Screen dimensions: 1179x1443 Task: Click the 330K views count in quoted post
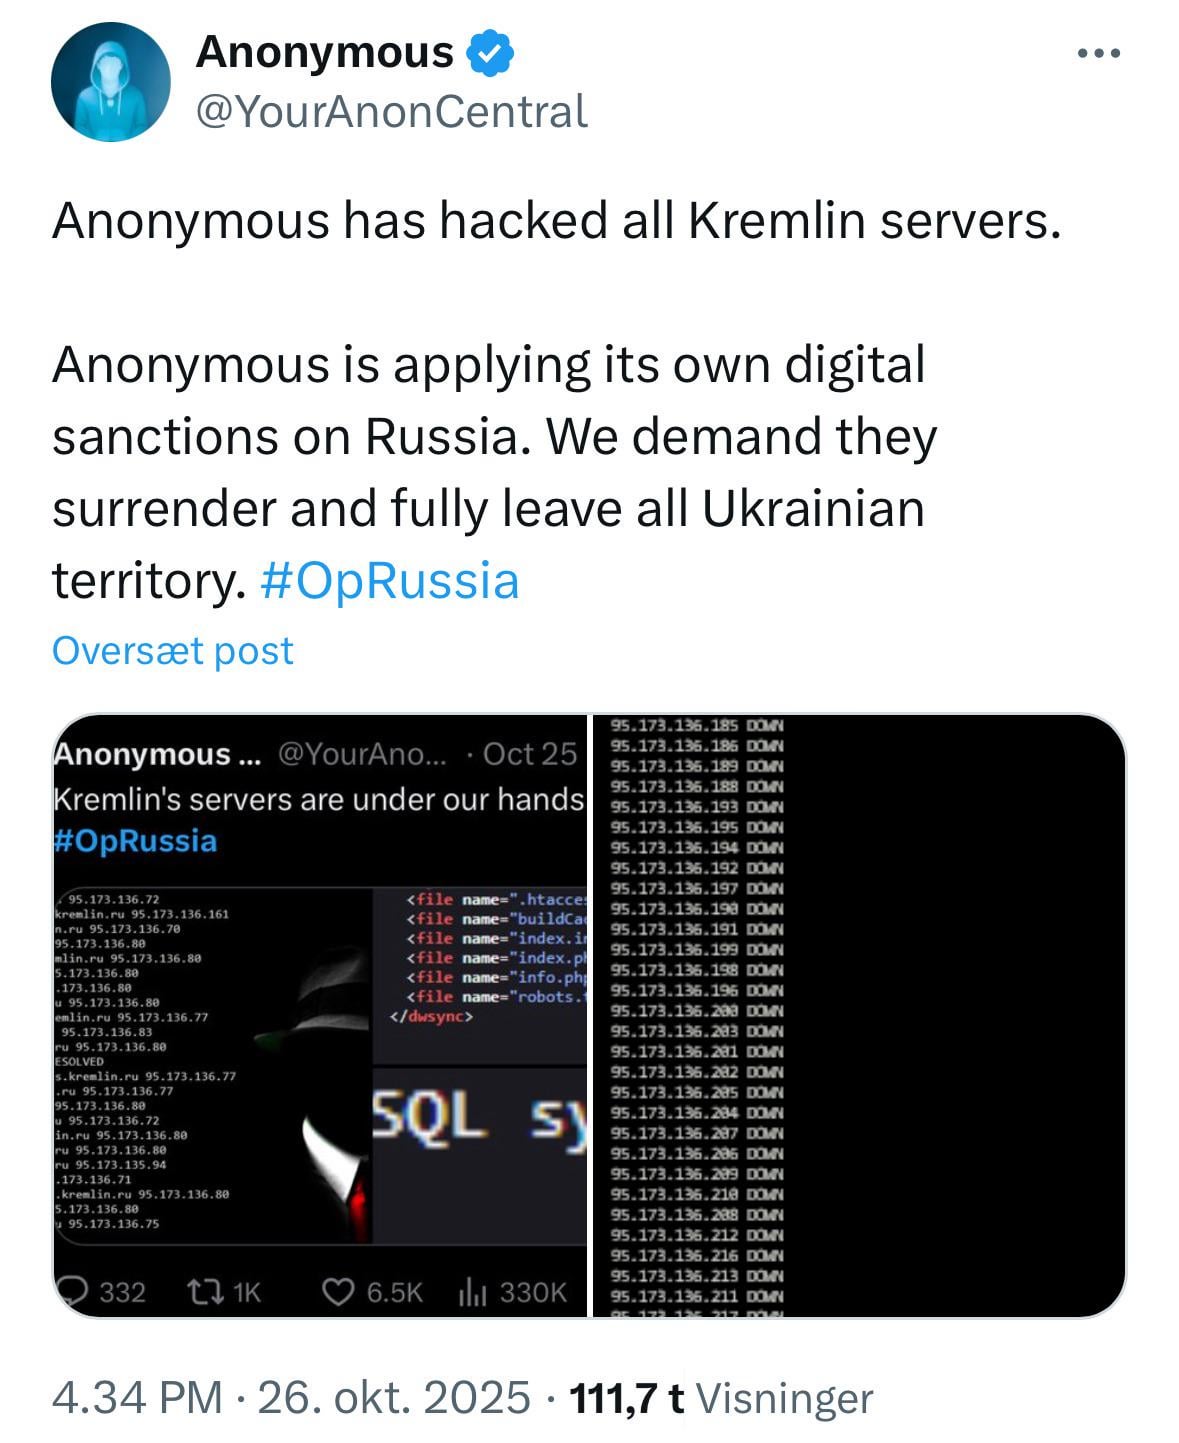[x=533, y=1292]
